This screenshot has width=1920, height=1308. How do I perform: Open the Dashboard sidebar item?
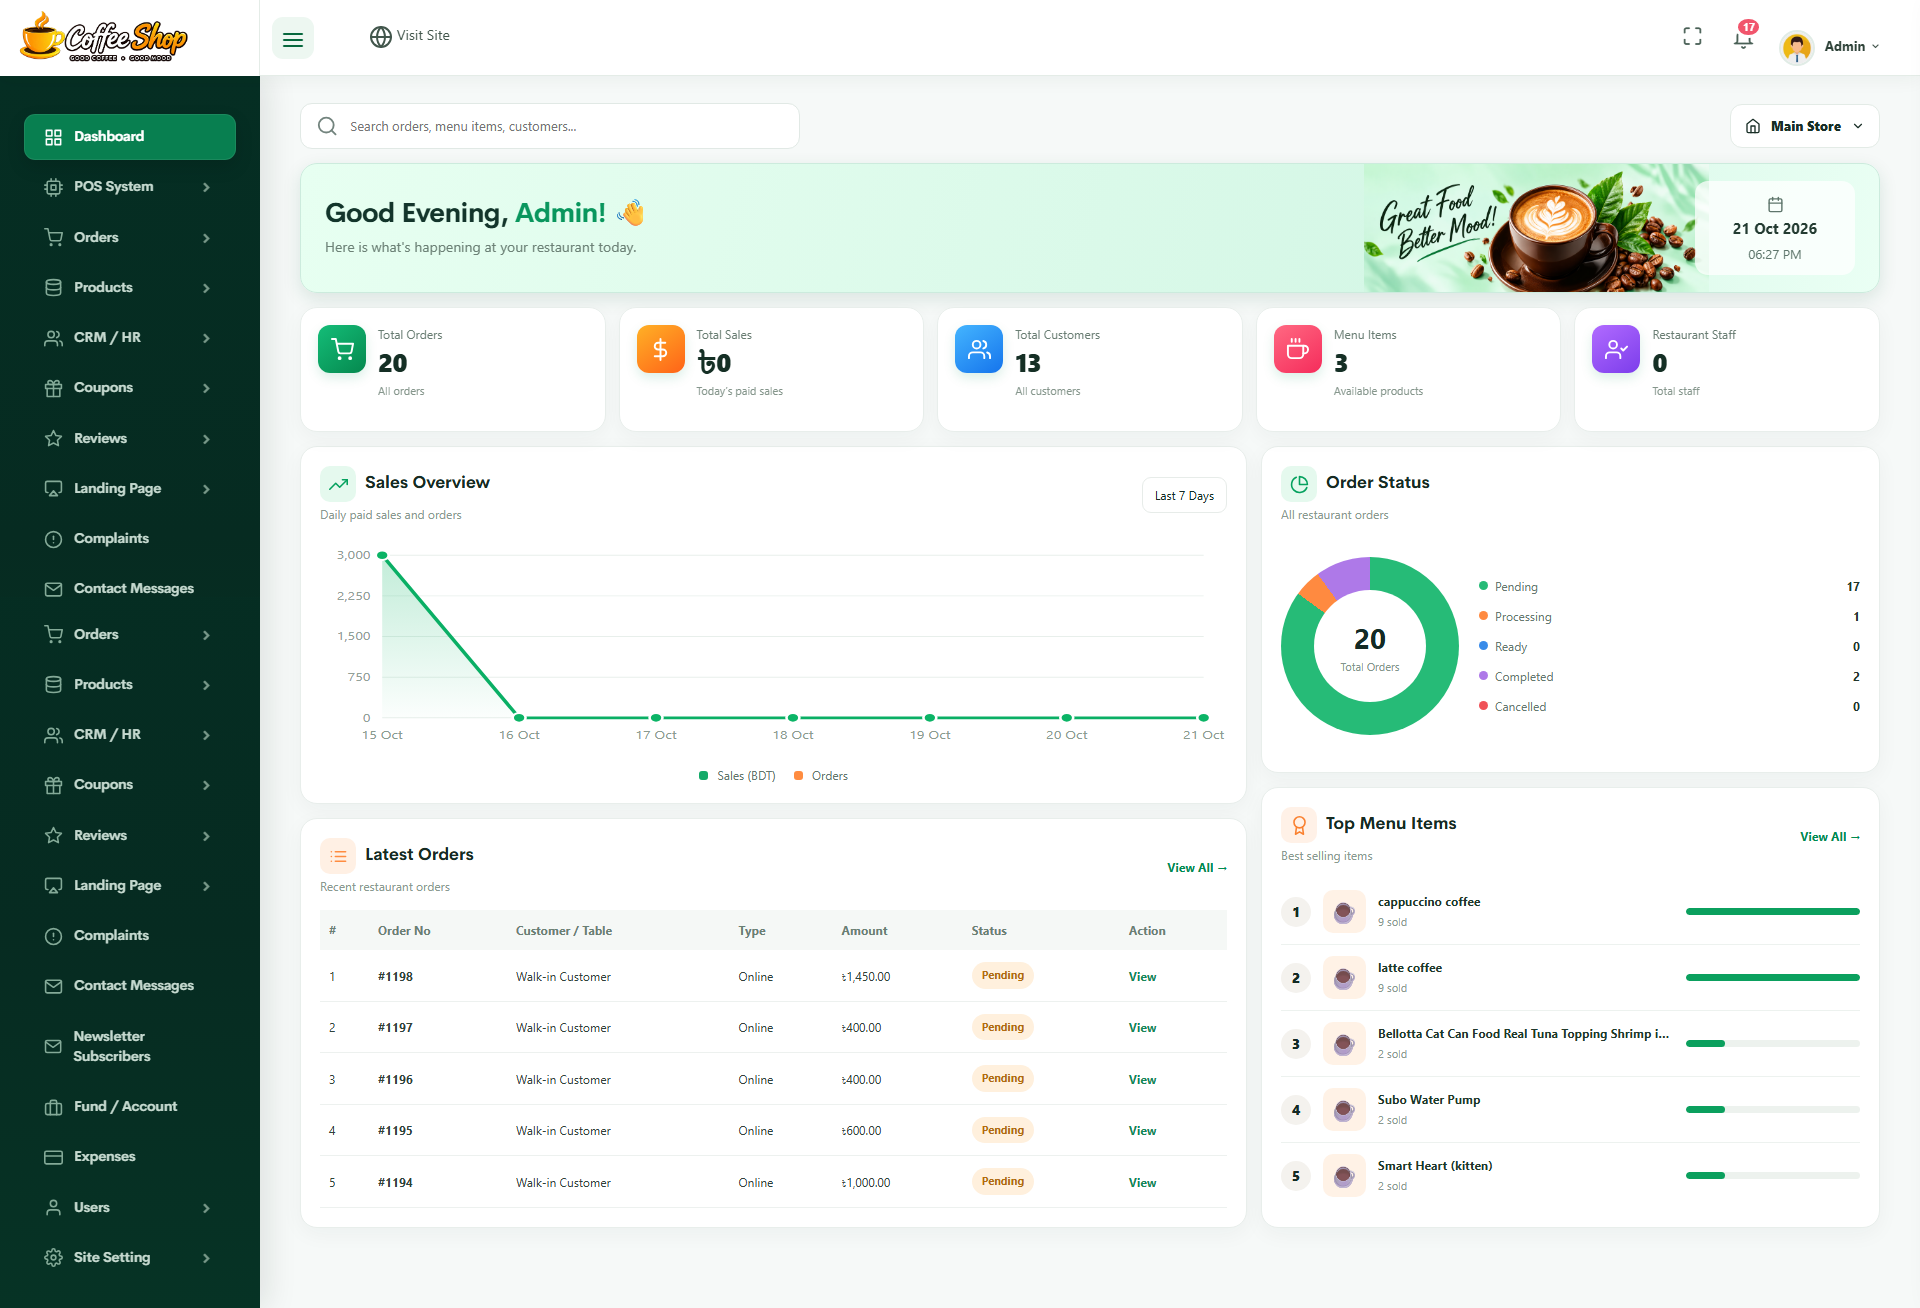(x=129, y=137)
